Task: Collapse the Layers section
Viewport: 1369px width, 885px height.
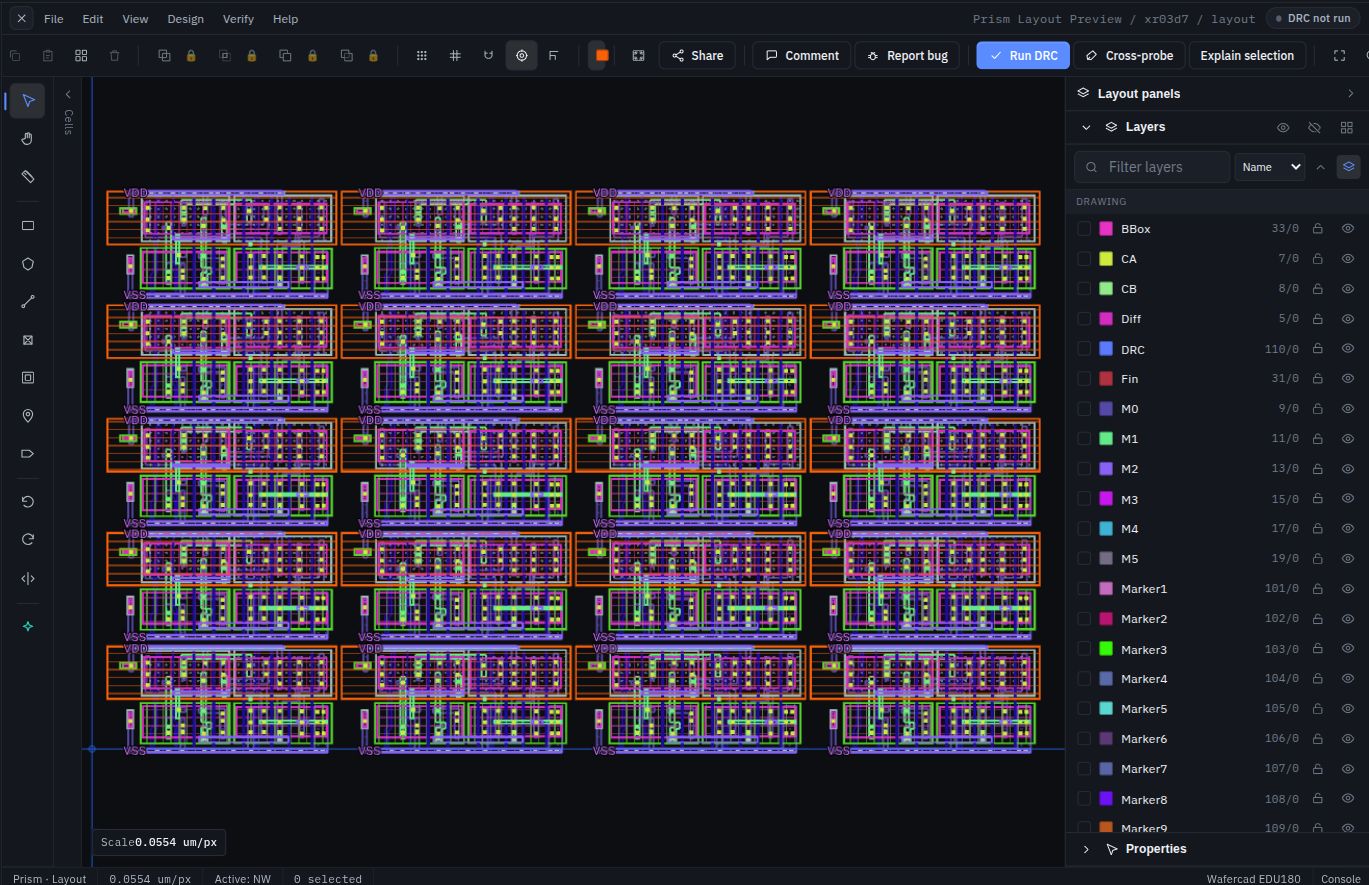Action: click(x=1086, y=128)
